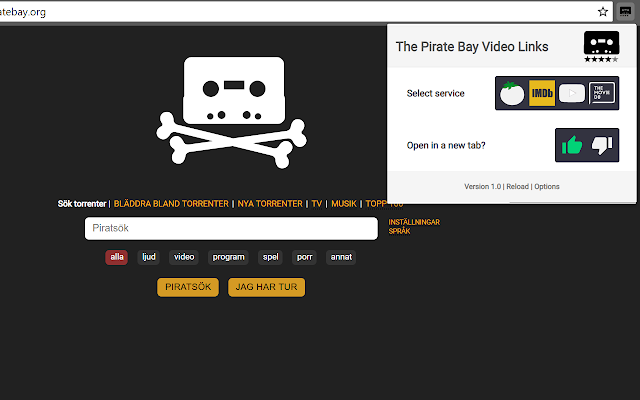The image size is (640, 400).
Task: Enable open in new tab thumbs up
Action: 572,145
